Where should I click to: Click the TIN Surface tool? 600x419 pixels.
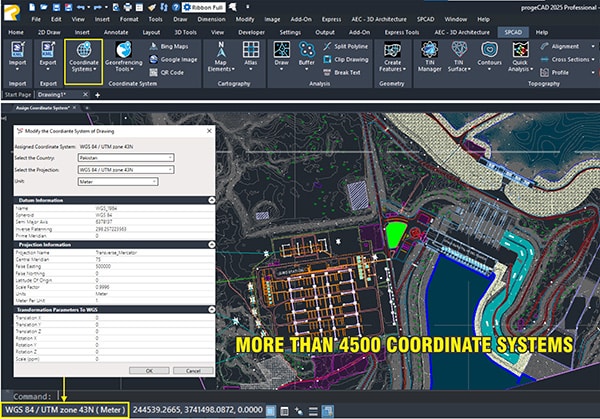[x=459, y=57]
